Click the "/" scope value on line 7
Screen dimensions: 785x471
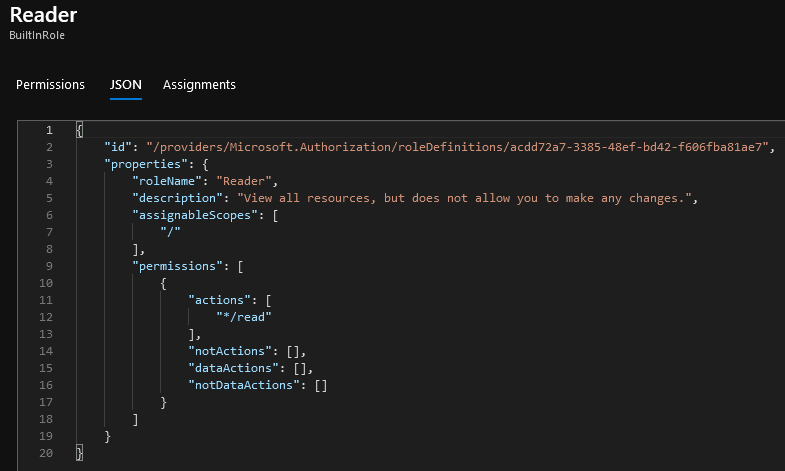170,232
